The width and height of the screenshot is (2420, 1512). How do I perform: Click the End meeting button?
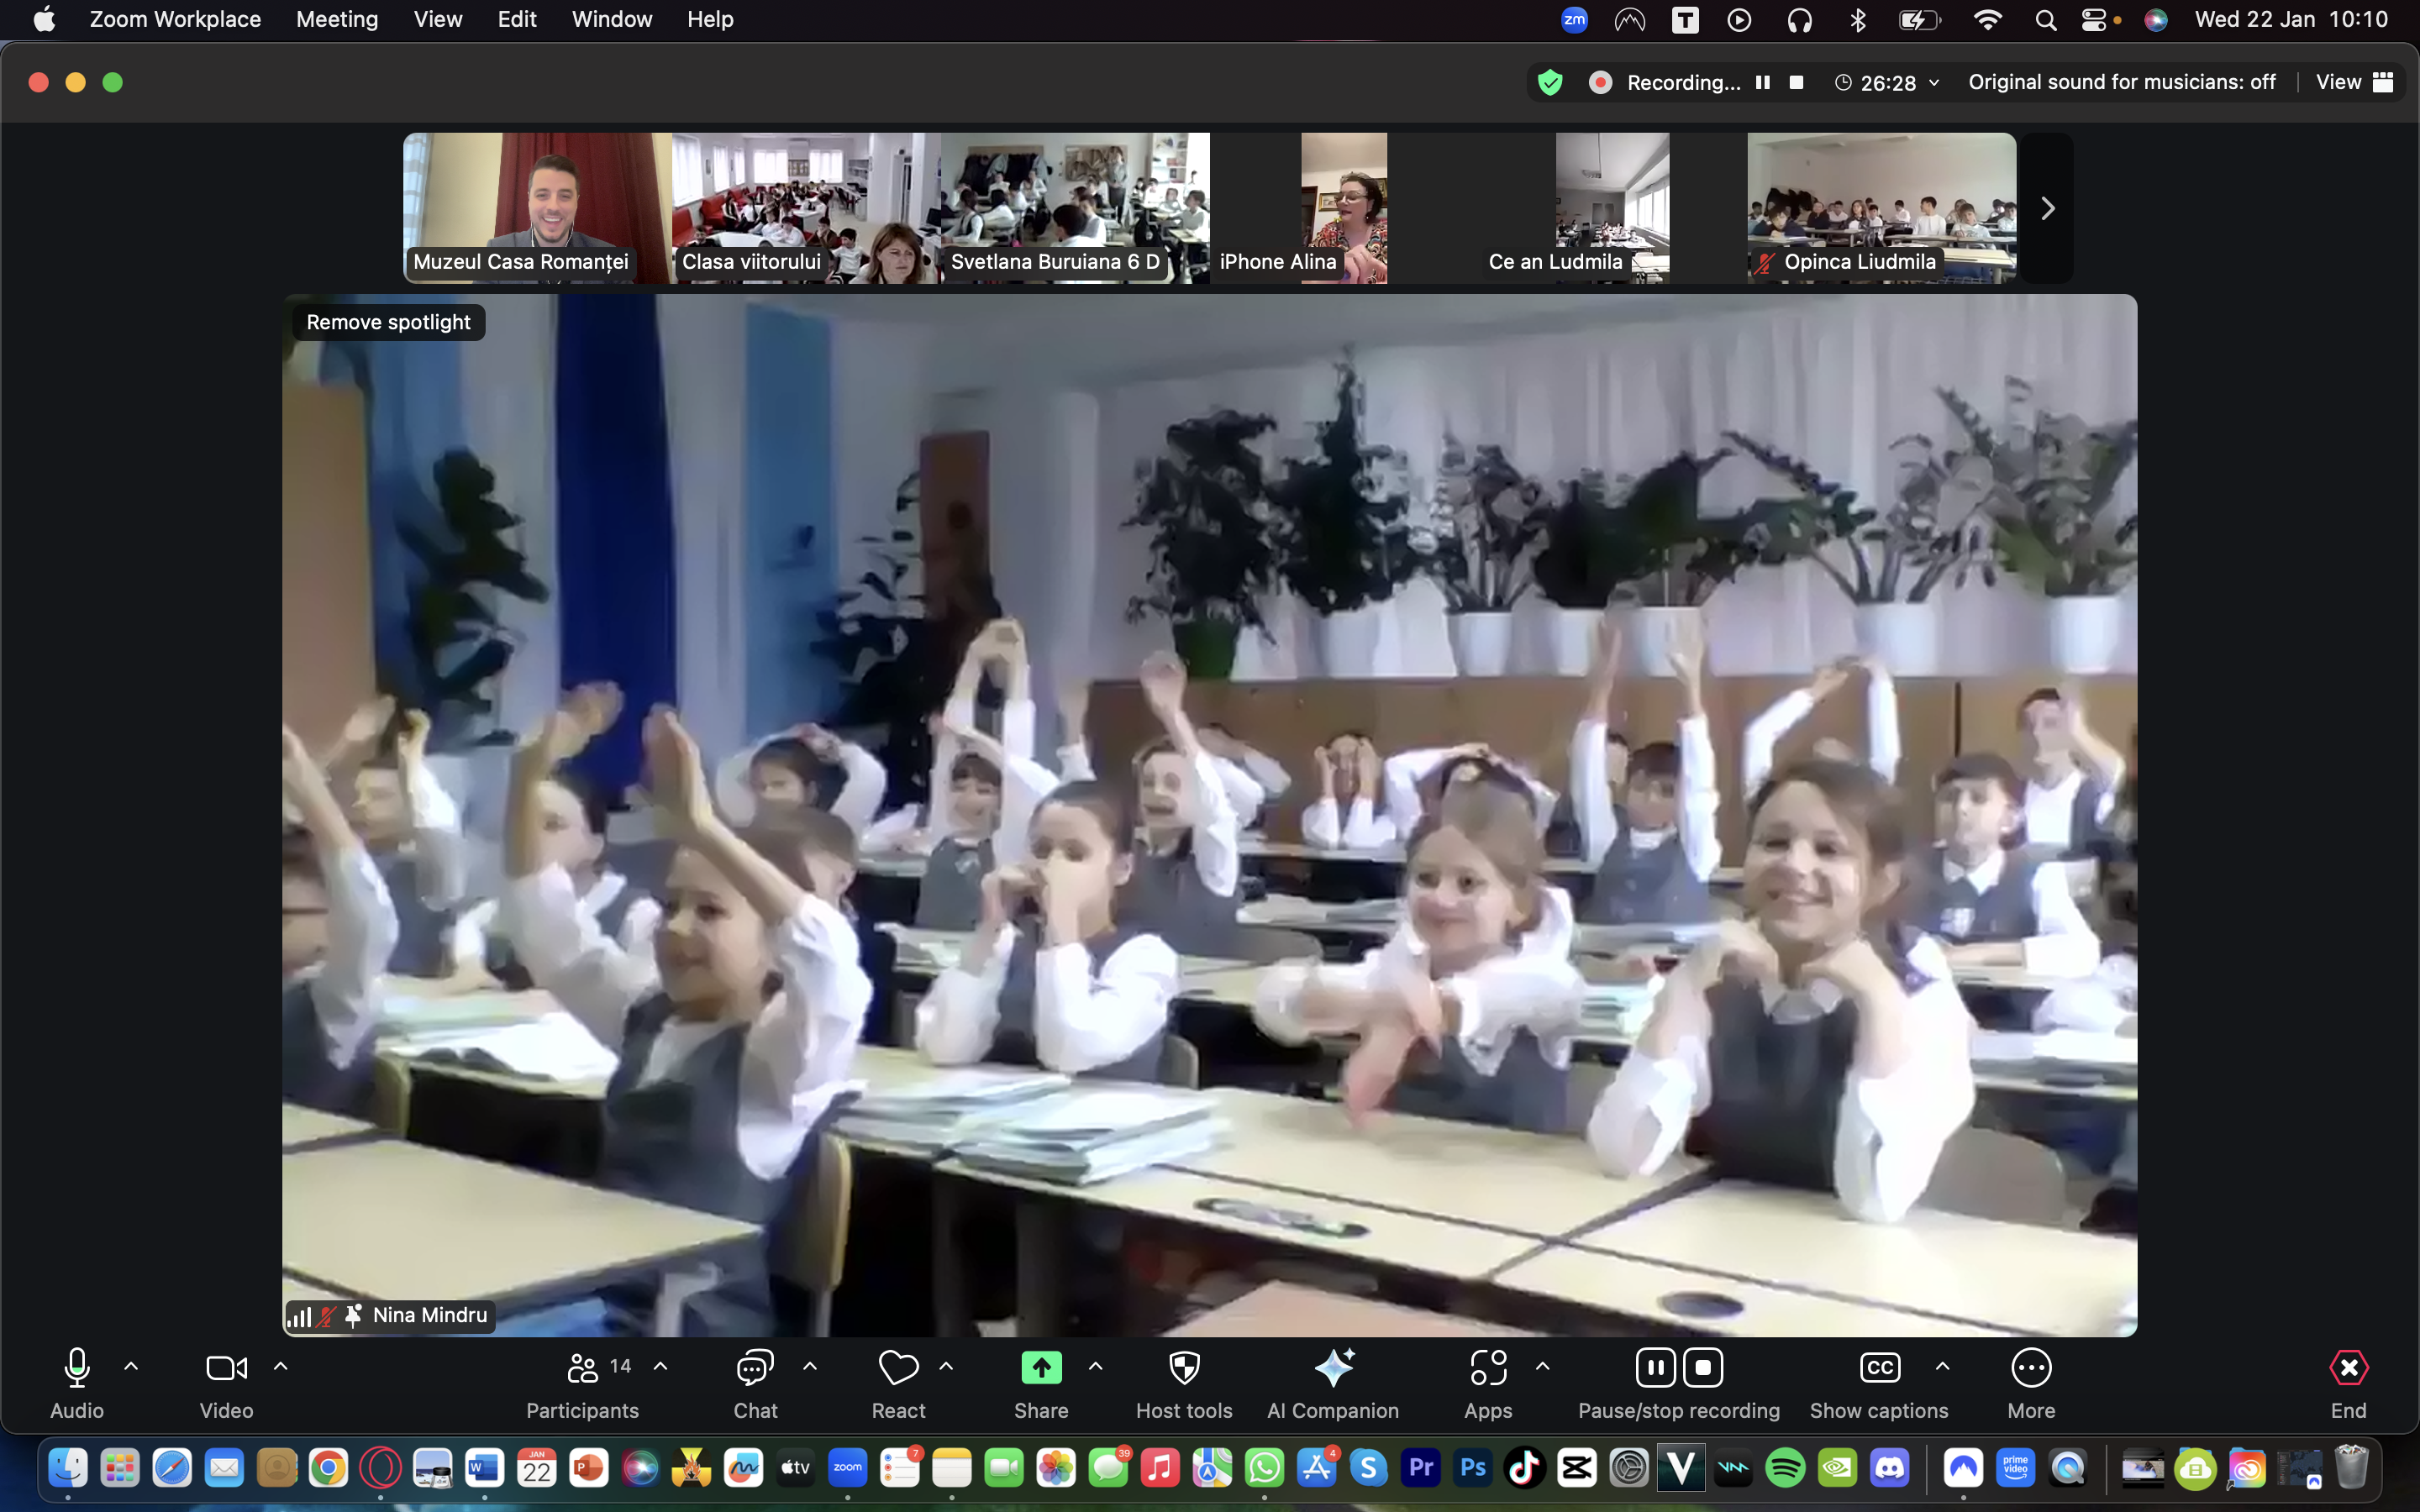click(2348, 1368)
